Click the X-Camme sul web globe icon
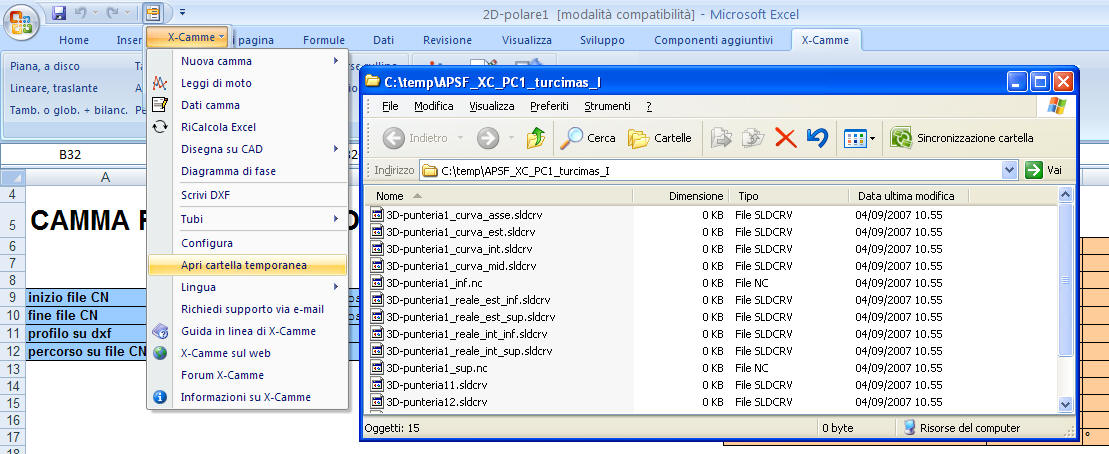The width and height of the screenshot is (1109, 454). (161, 353)
